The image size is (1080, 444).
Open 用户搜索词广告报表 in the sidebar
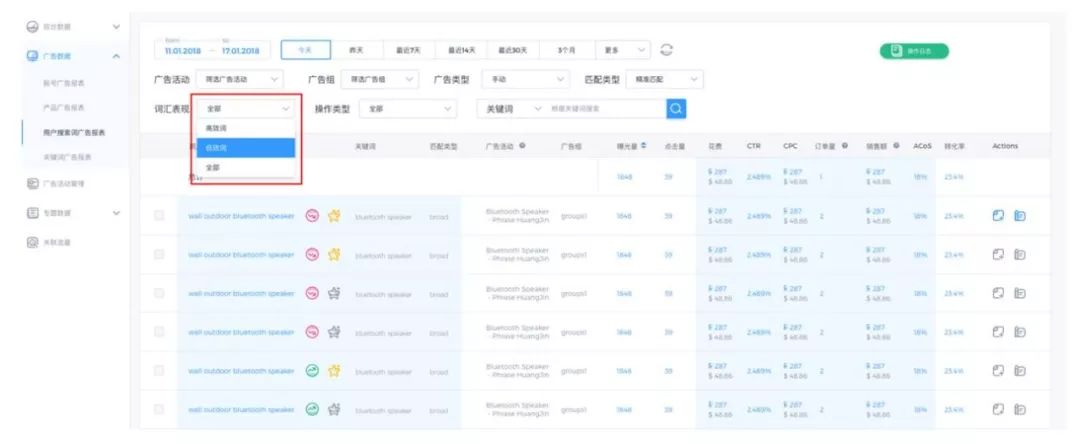pyautogui.click(x=74, y=132)
